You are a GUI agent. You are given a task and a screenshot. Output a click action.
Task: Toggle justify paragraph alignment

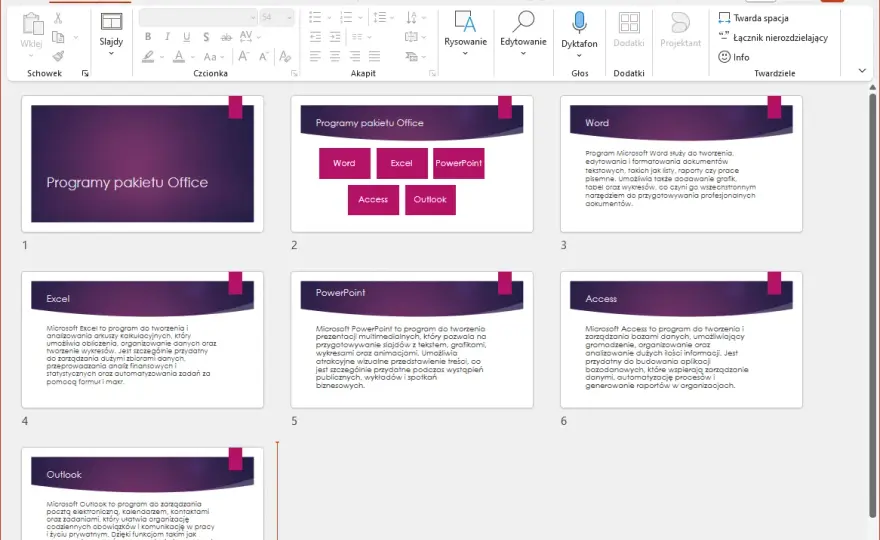(374, 56)
